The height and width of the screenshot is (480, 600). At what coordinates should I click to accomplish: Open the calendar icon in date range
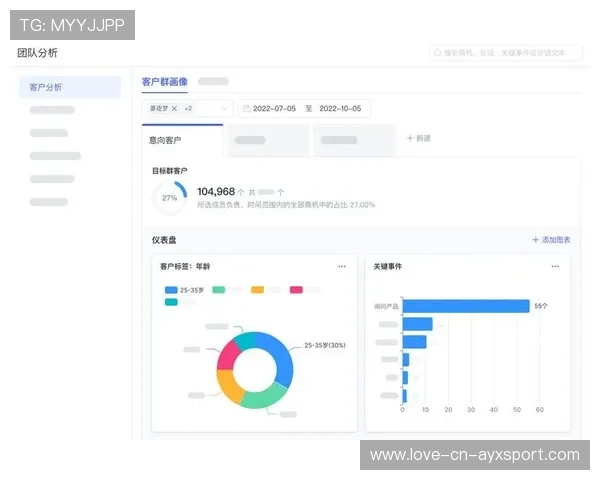click(247, 109)
